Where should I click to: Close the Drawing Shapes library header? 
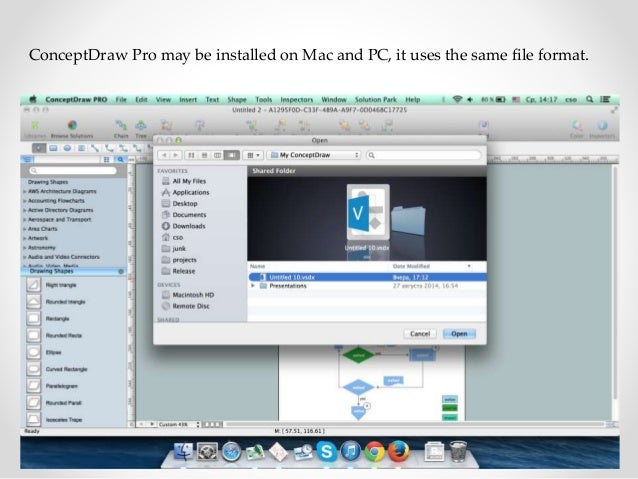pos(121,271)
